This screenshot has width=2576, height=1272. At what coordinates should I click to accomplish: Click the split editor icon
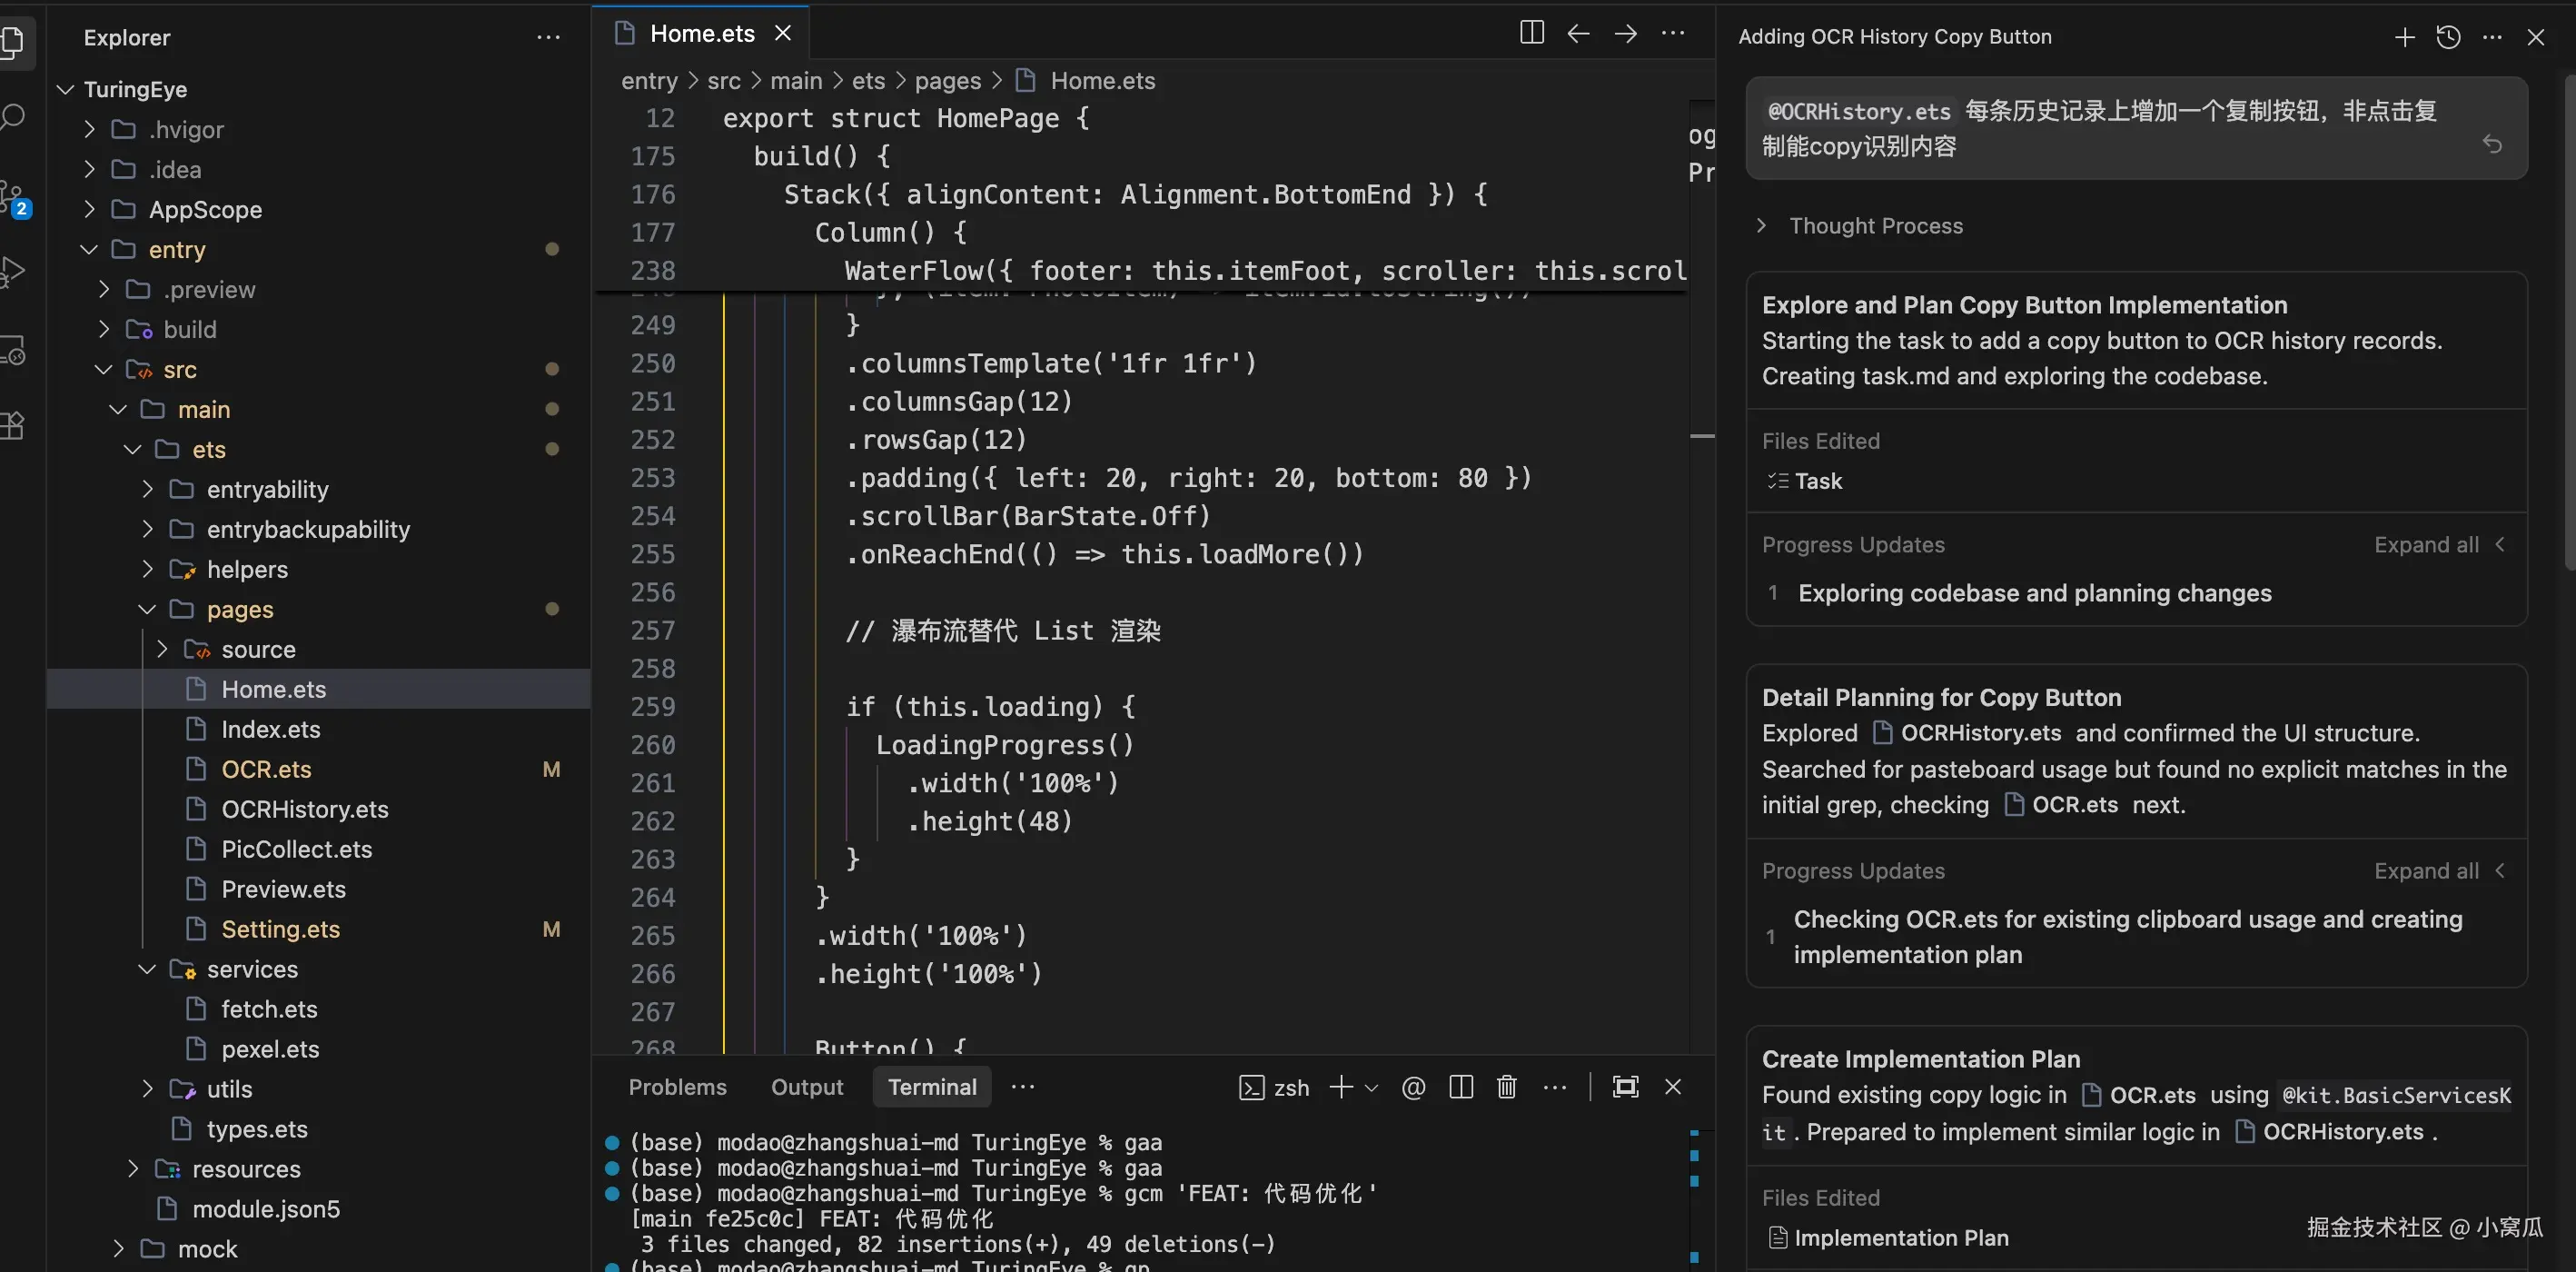(1531, 33)
